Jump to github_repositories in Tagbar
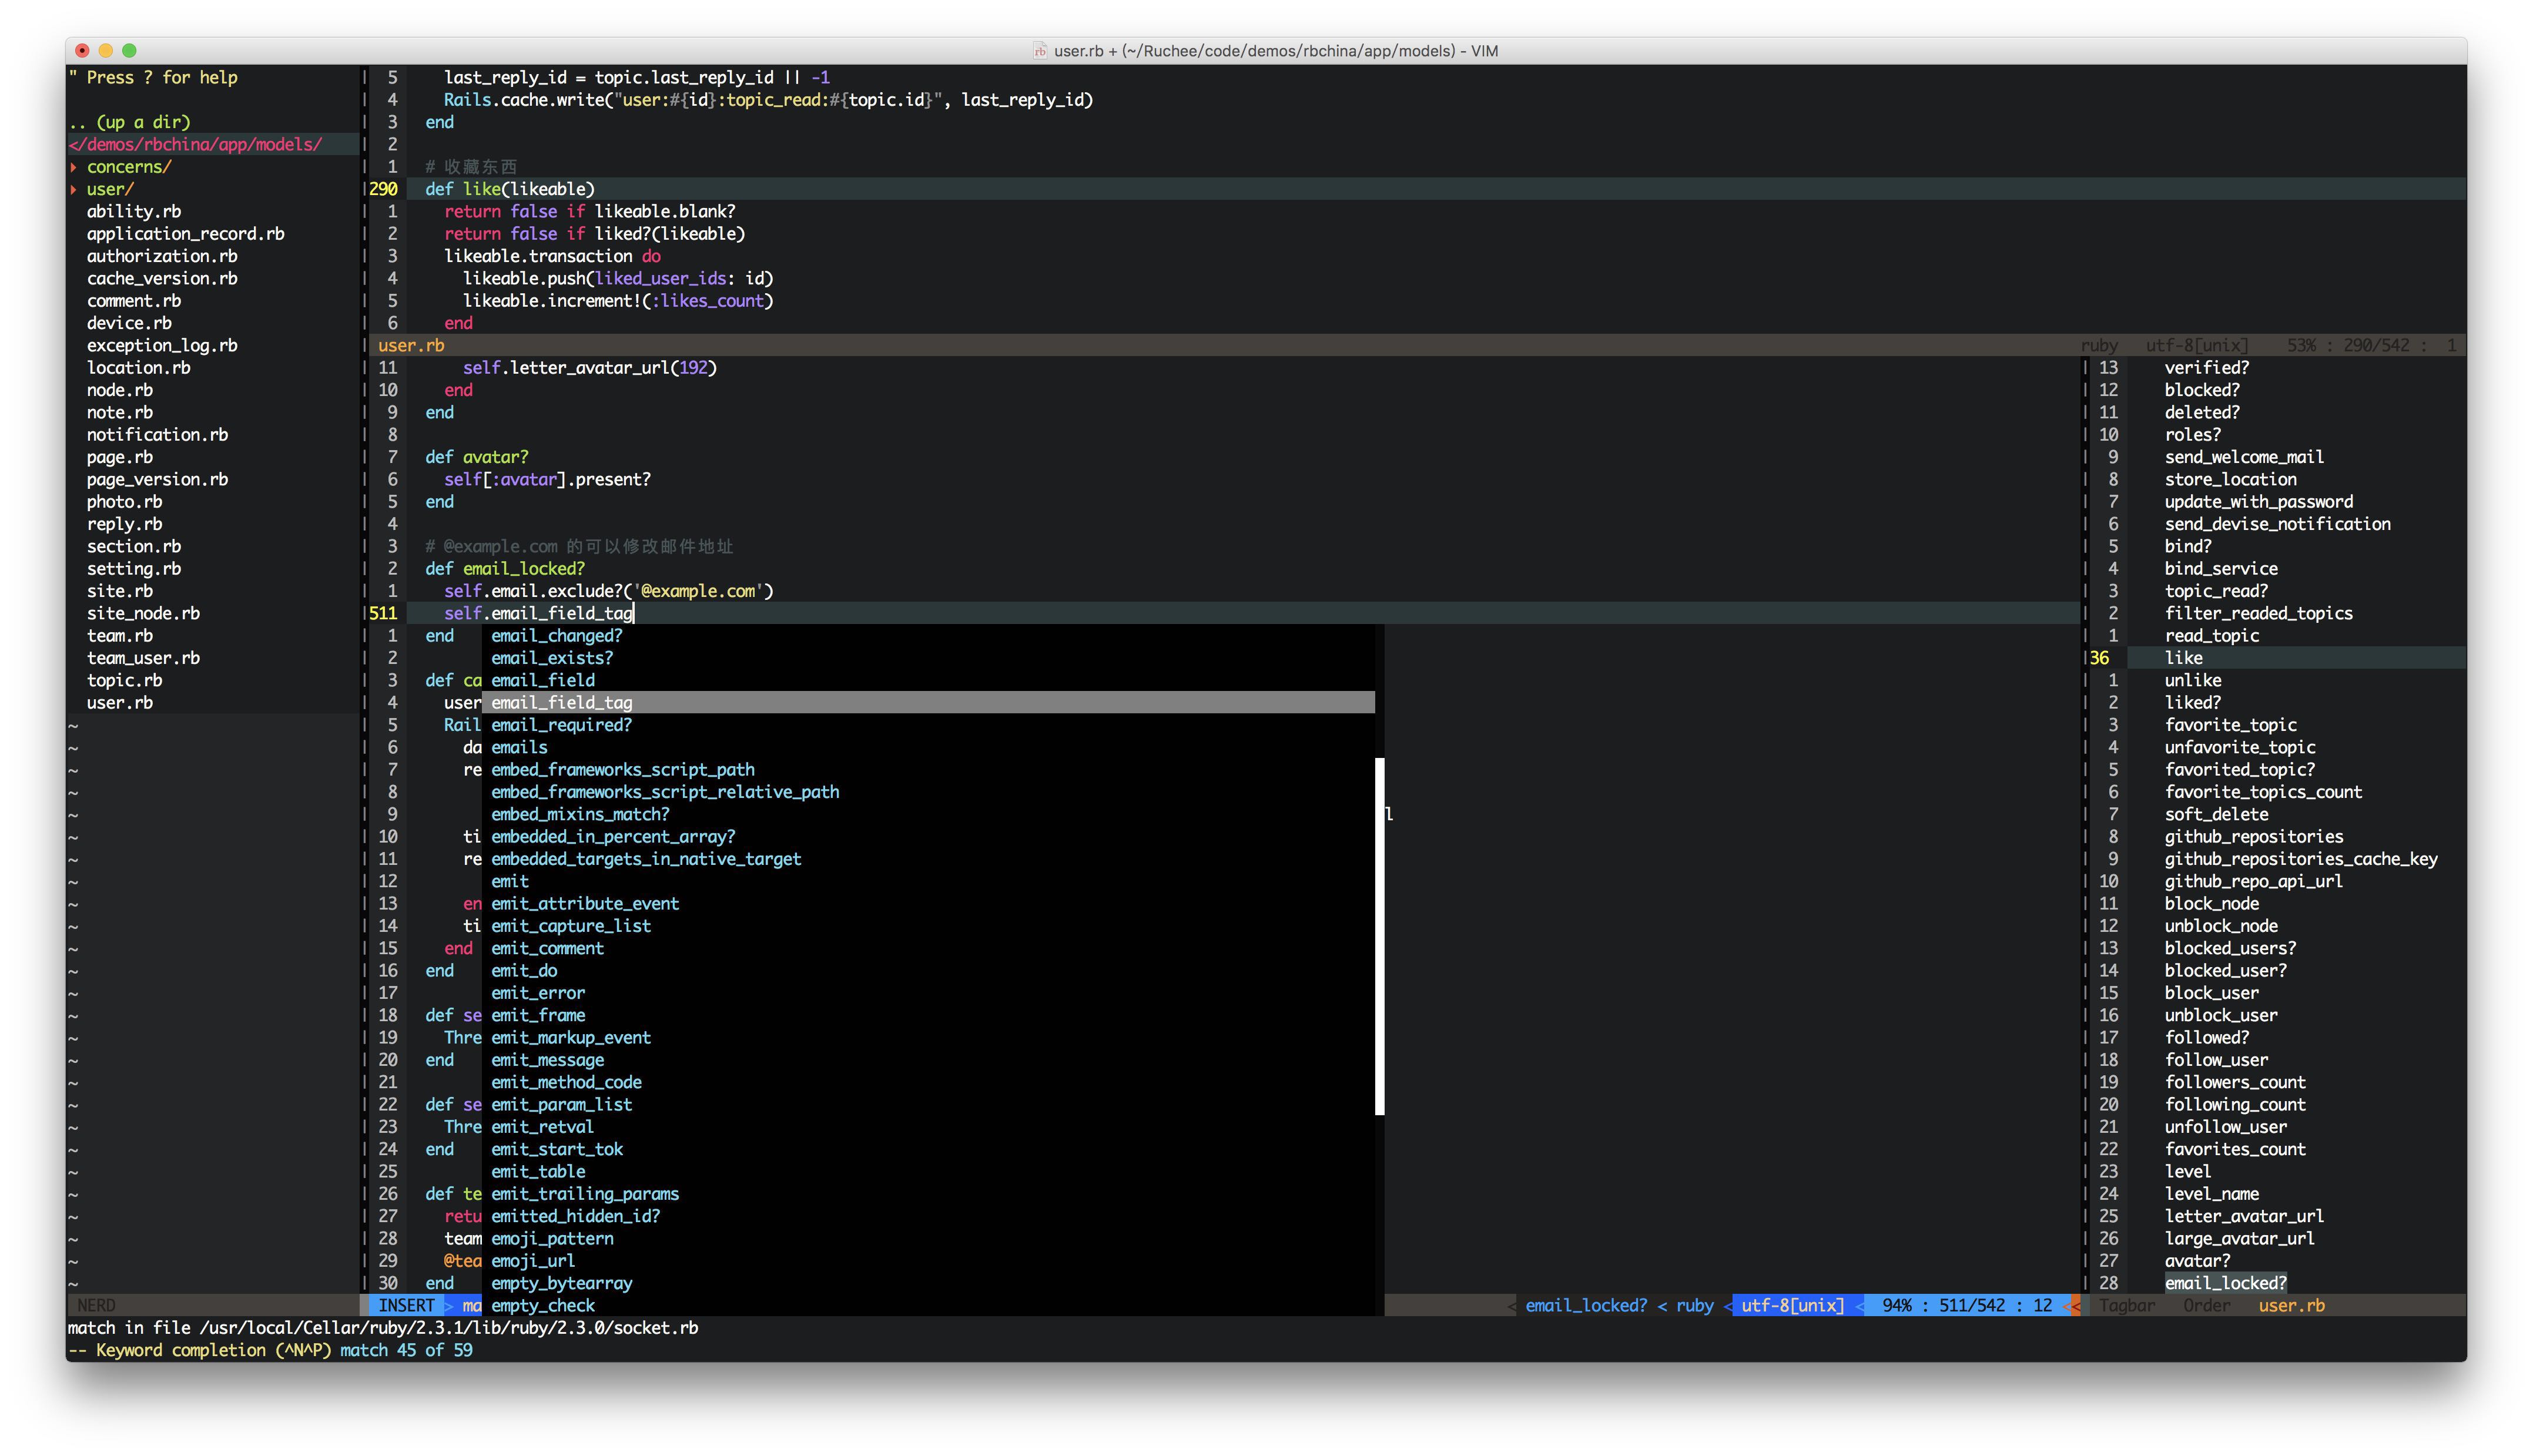Viewport: 2533px width, 1456px height. pyautogui.click(x=2253, y=837)
